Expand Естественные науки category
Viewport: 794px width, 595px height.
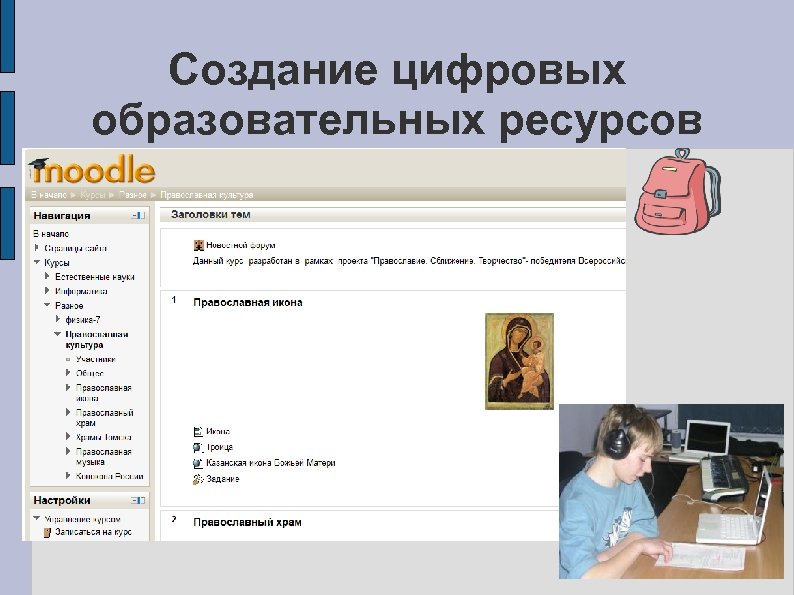47,276
